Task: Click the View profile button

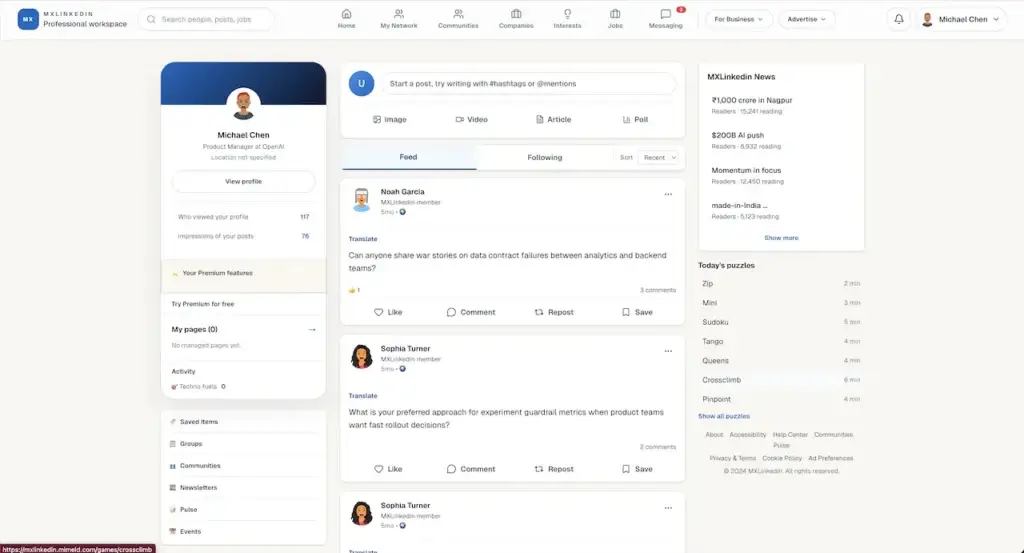Action: (x=243, y=182)
